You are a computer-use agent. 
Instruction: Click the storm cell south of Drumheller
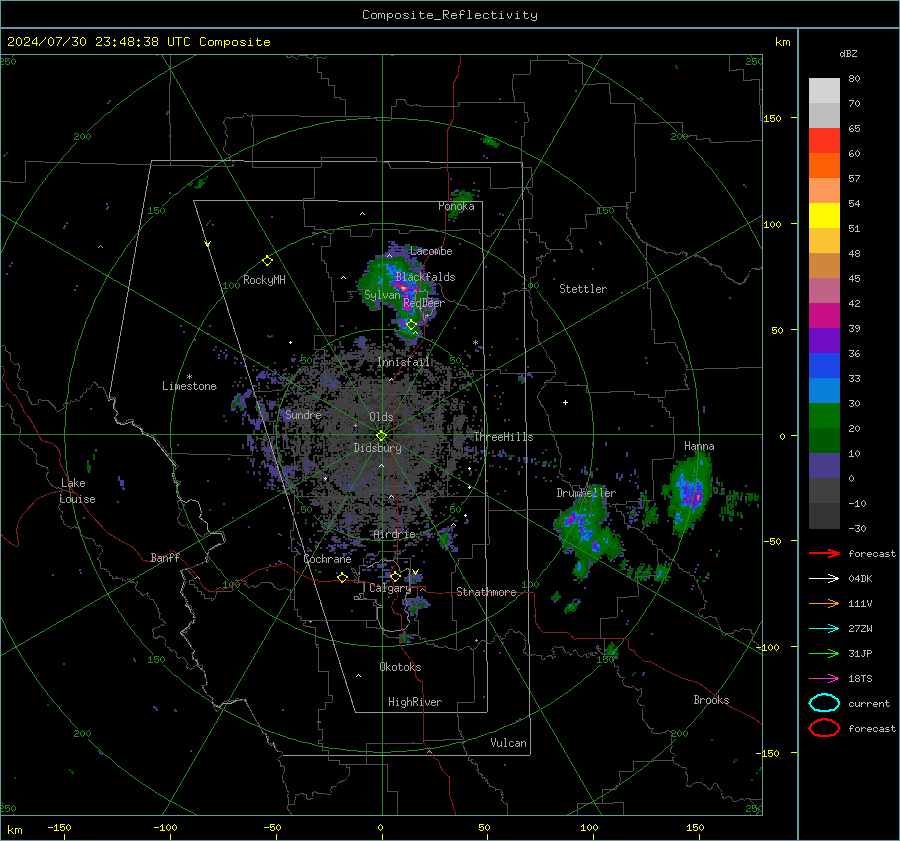(587, 534)
